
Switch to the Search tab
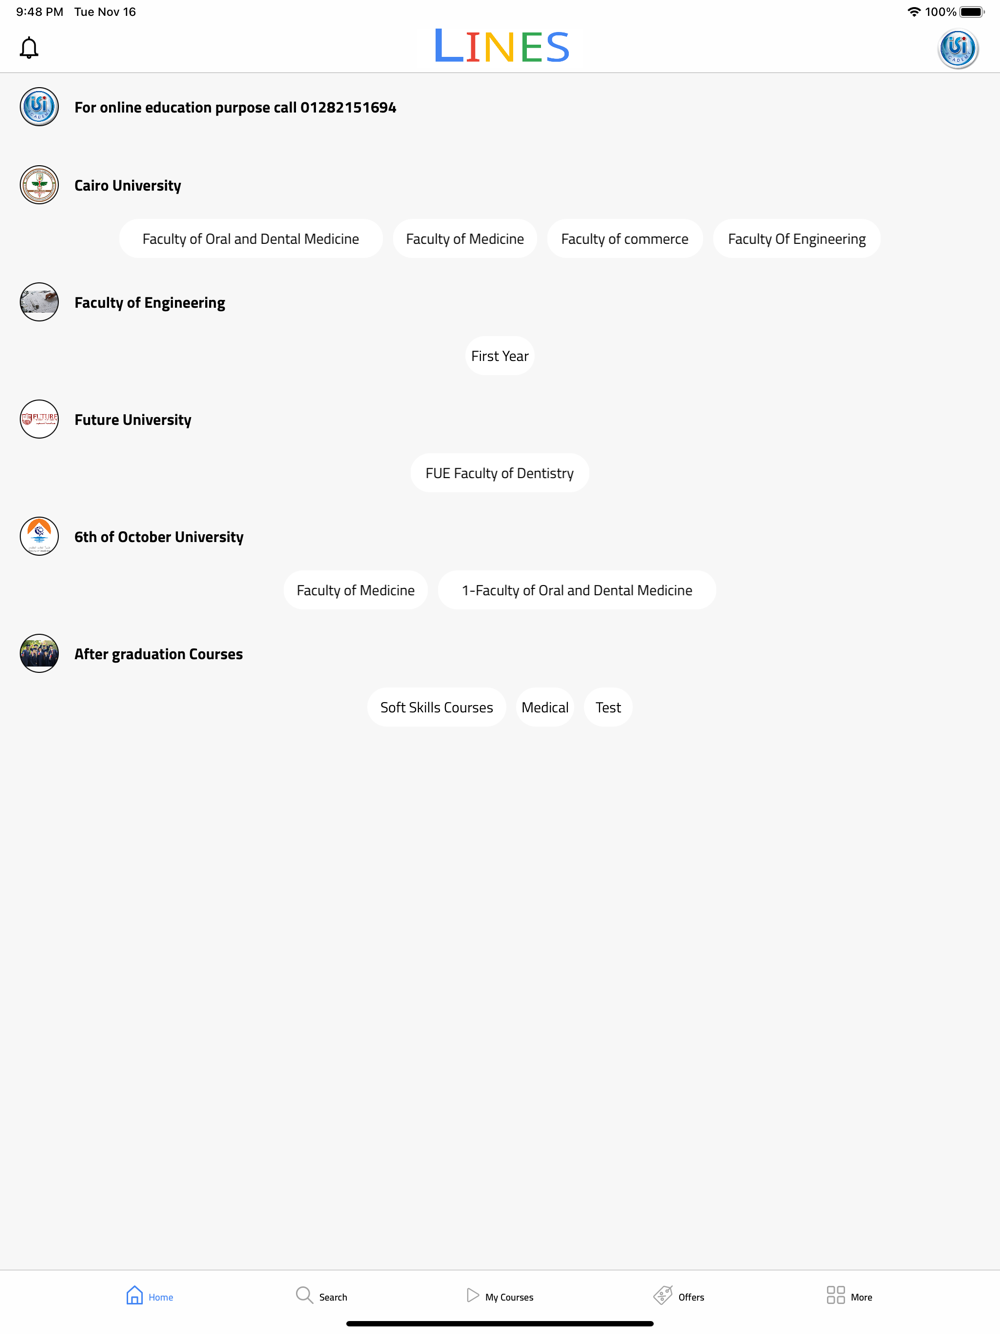click(x=321, y=1296)
